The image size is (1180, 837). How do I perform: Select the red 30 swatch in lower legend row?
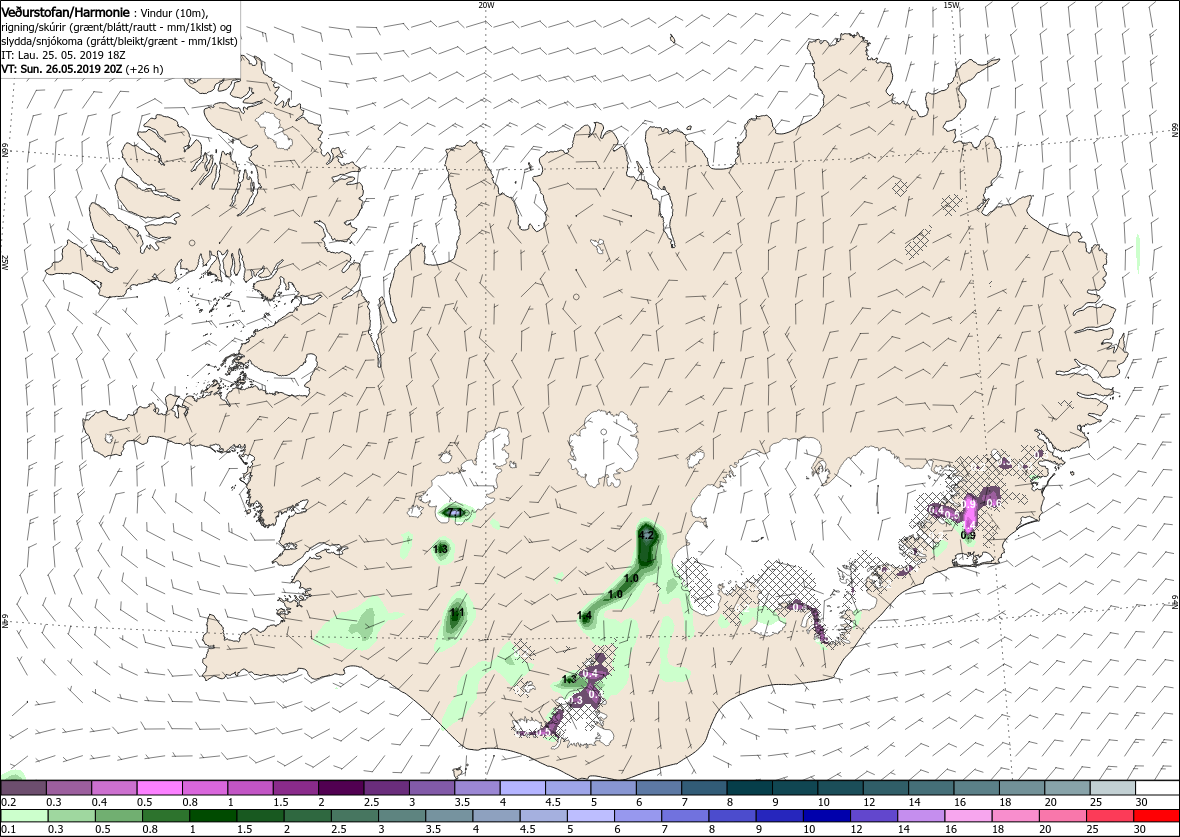1156,816
